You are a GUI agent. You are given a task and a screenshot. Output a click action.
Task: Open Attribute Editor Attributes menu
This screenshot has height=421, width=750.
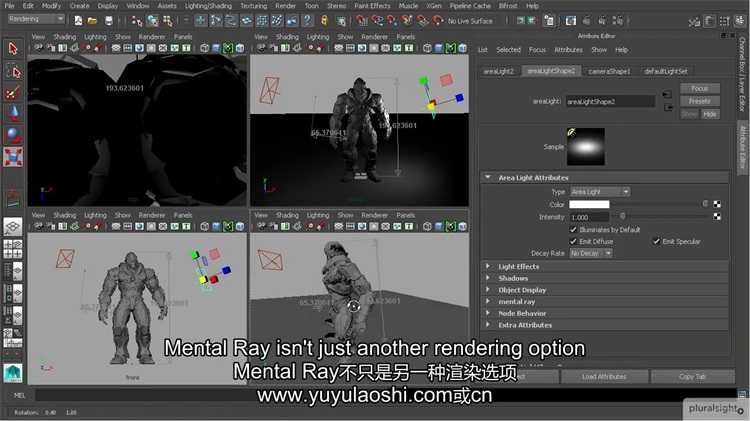[568, 50]
